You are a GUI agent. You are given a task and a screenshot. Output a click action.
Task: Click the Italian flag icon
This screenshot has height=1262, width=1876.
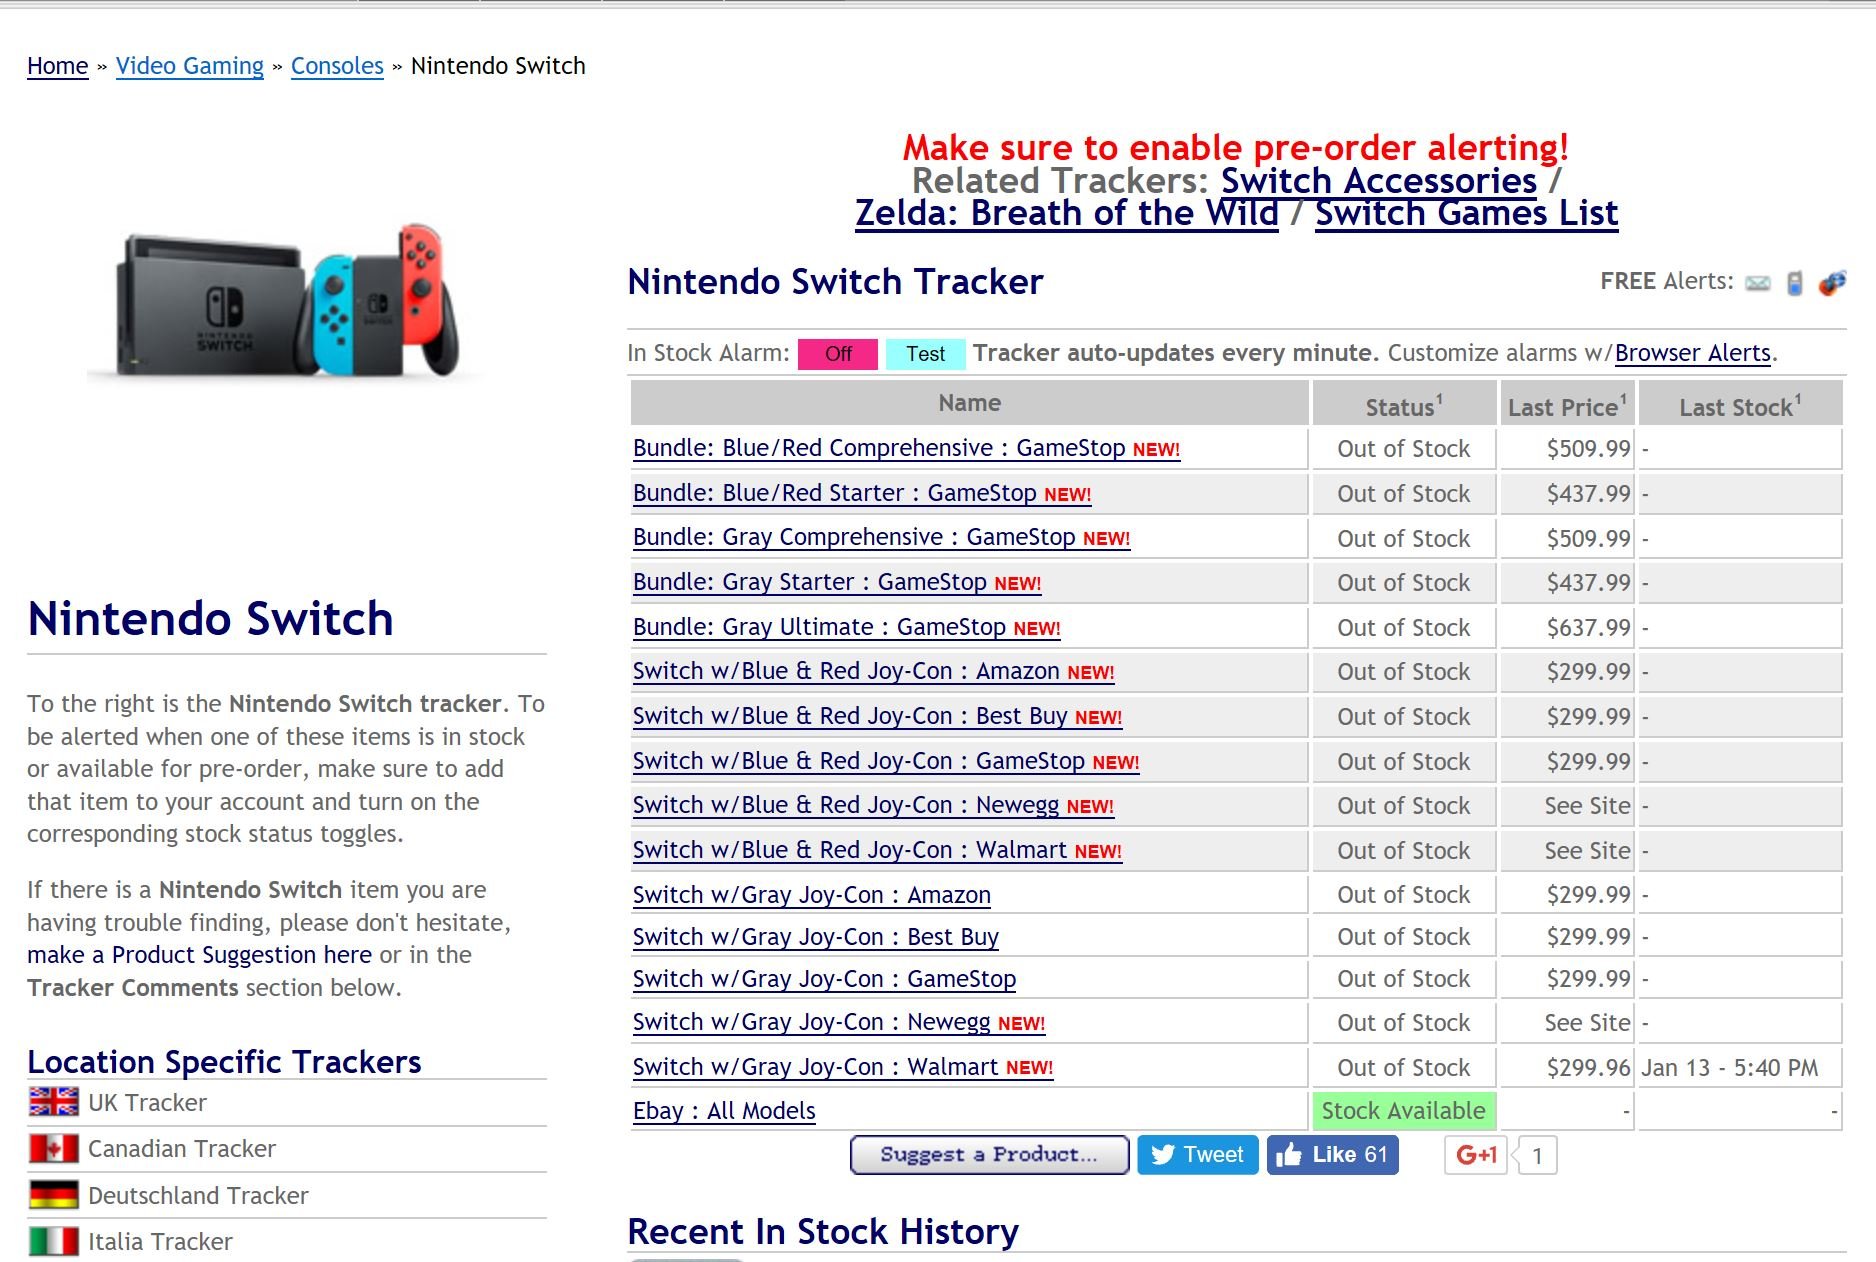click(53, 1241)
